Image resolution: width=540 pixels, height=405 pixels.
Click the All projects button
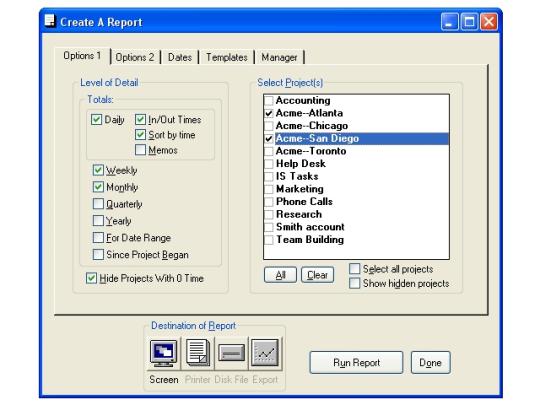(280, 275)
